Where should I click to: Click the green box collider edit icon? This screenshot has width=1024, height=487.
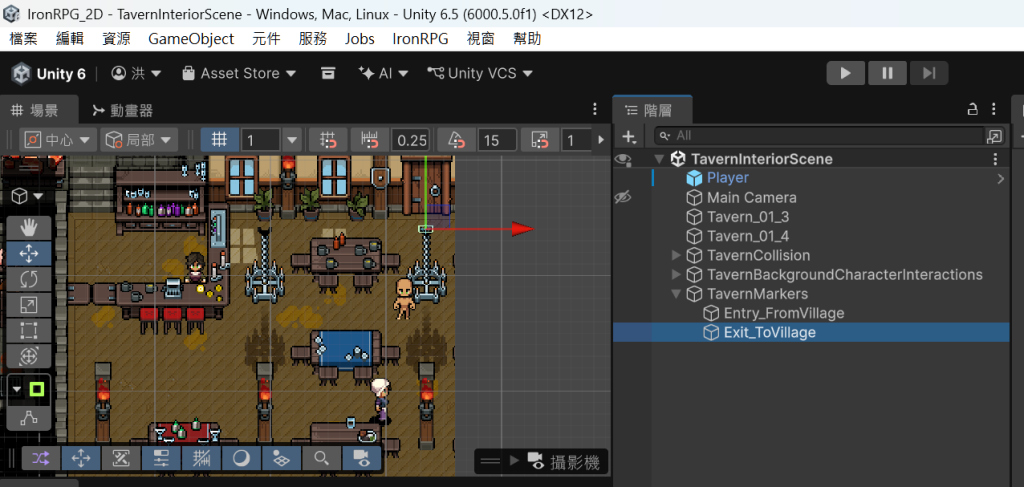tap(37, 390)
